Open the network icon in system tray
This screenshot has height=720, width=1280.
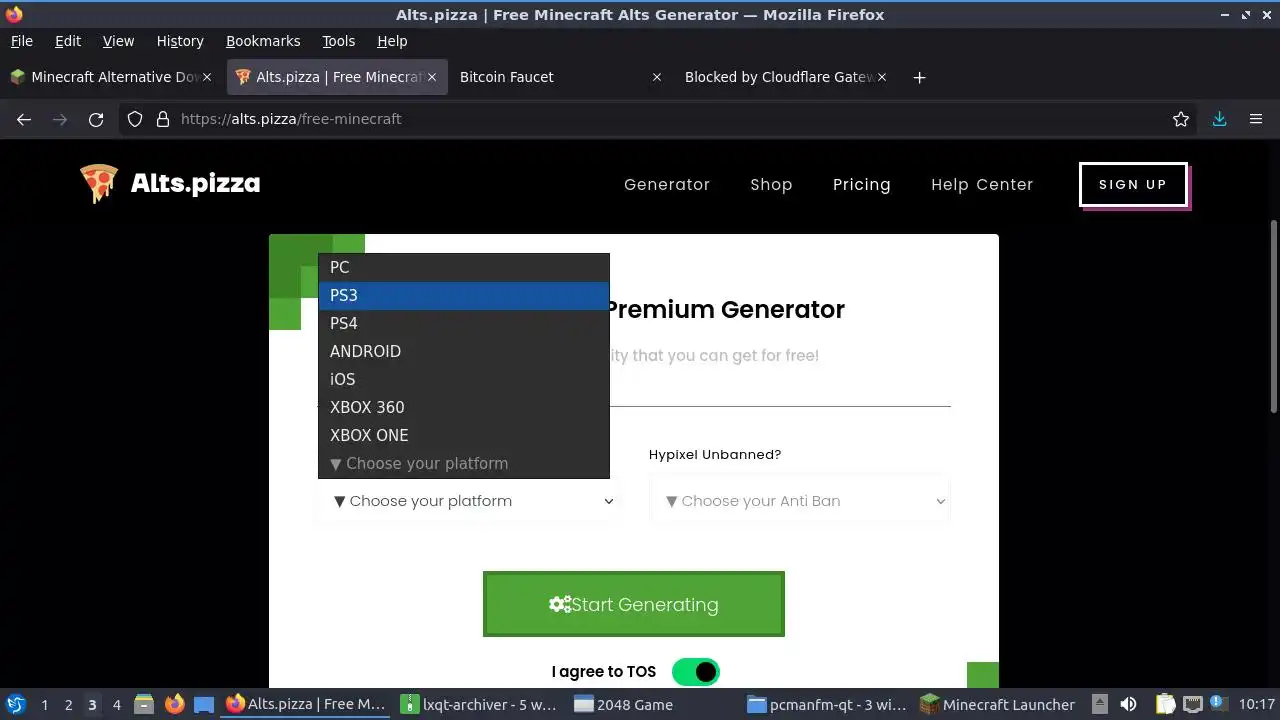click(x=1192, y=704)
